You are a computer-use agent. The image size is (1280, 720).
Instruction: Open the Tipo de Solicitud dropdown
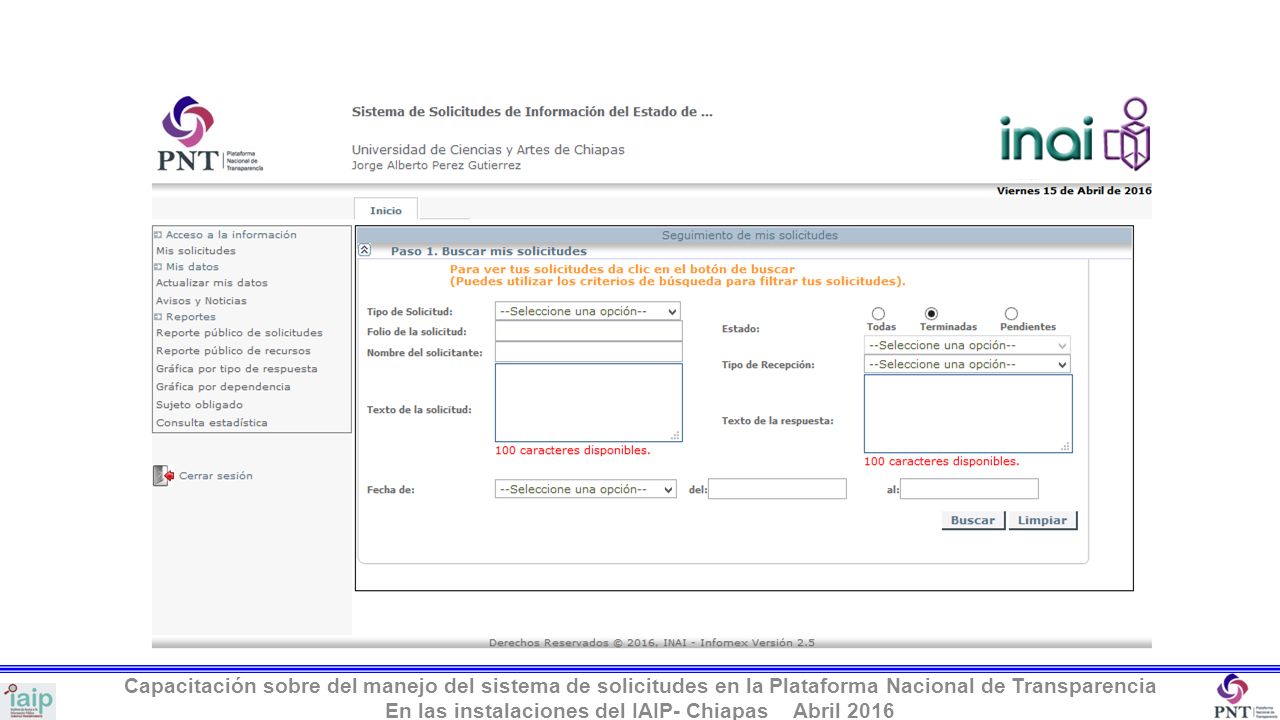(x=588, y=311)
